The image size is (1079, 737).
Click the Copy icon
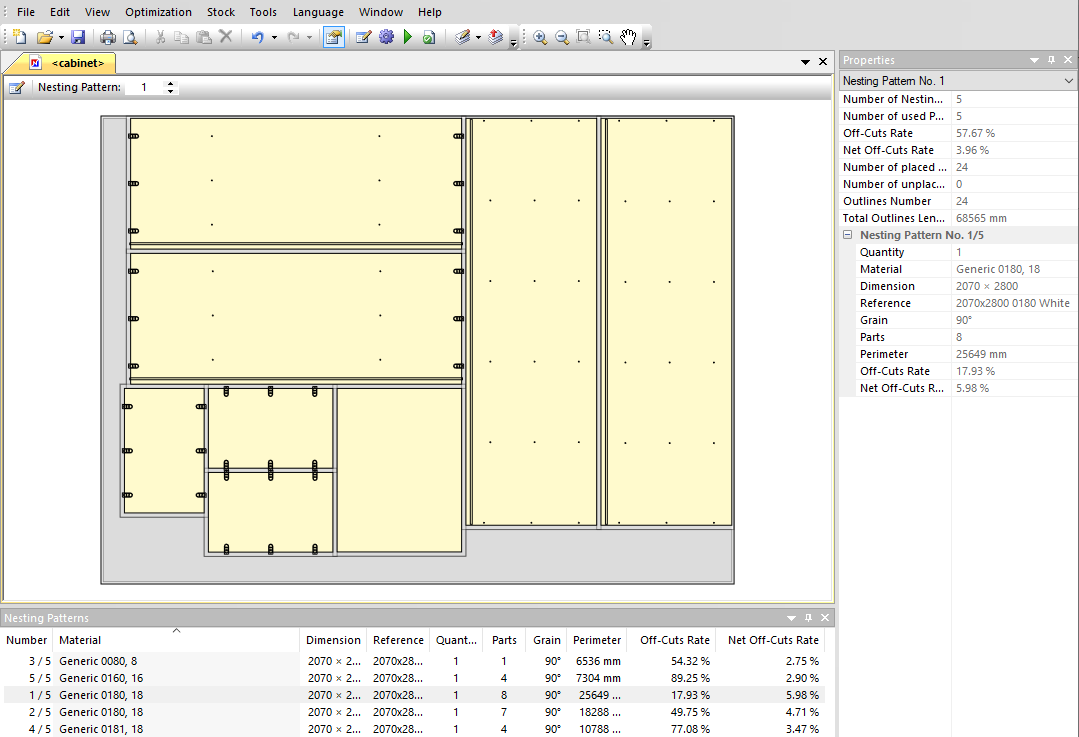point(182,37)
